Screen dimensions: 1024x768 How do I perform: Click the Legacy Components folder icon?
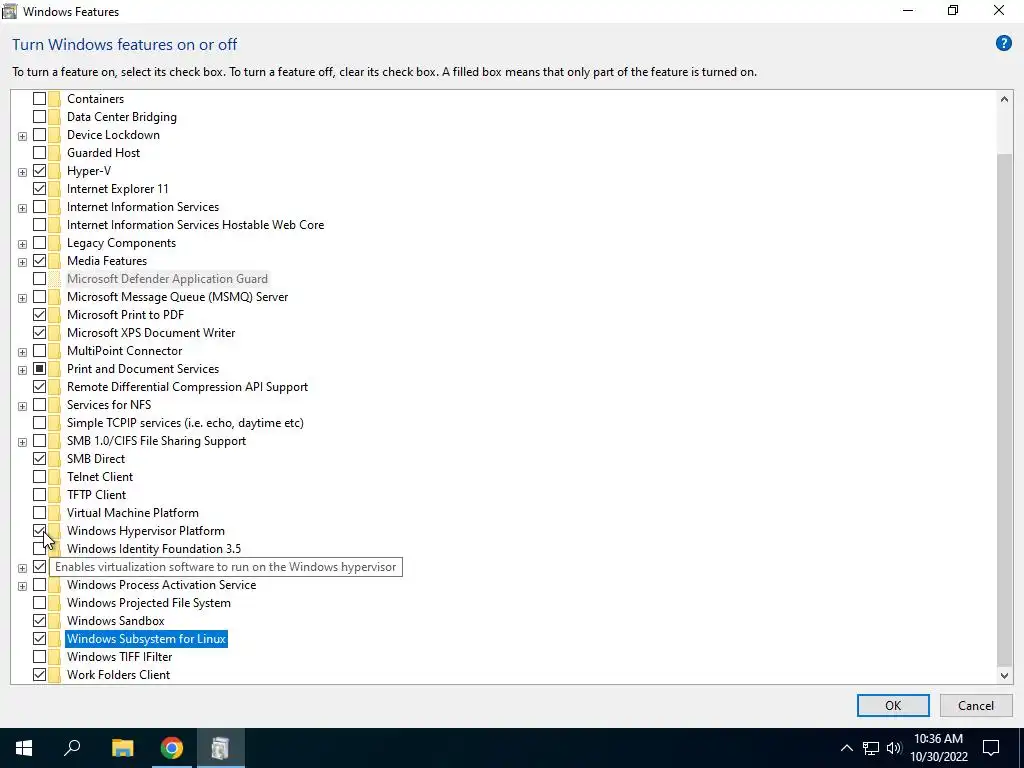(54, 243)
